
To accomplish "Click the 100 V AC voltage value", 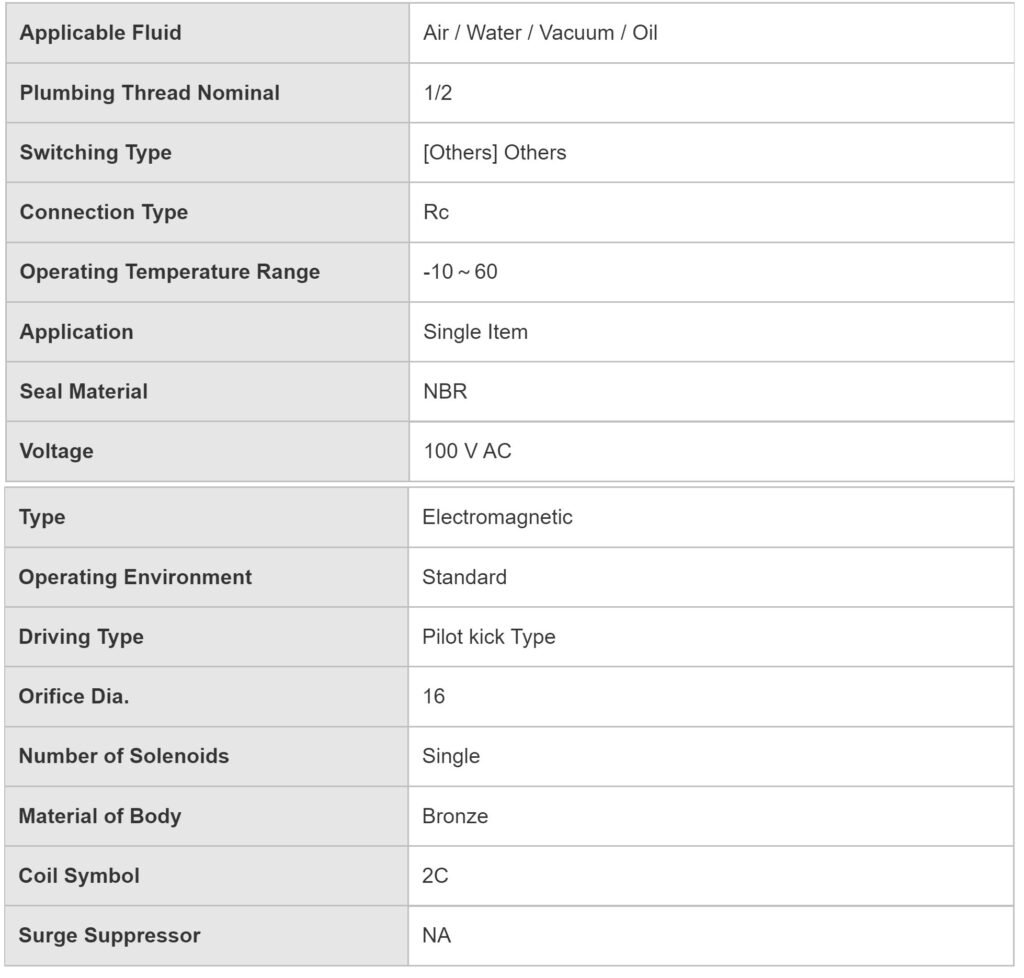I will click(x=467, y=451).
